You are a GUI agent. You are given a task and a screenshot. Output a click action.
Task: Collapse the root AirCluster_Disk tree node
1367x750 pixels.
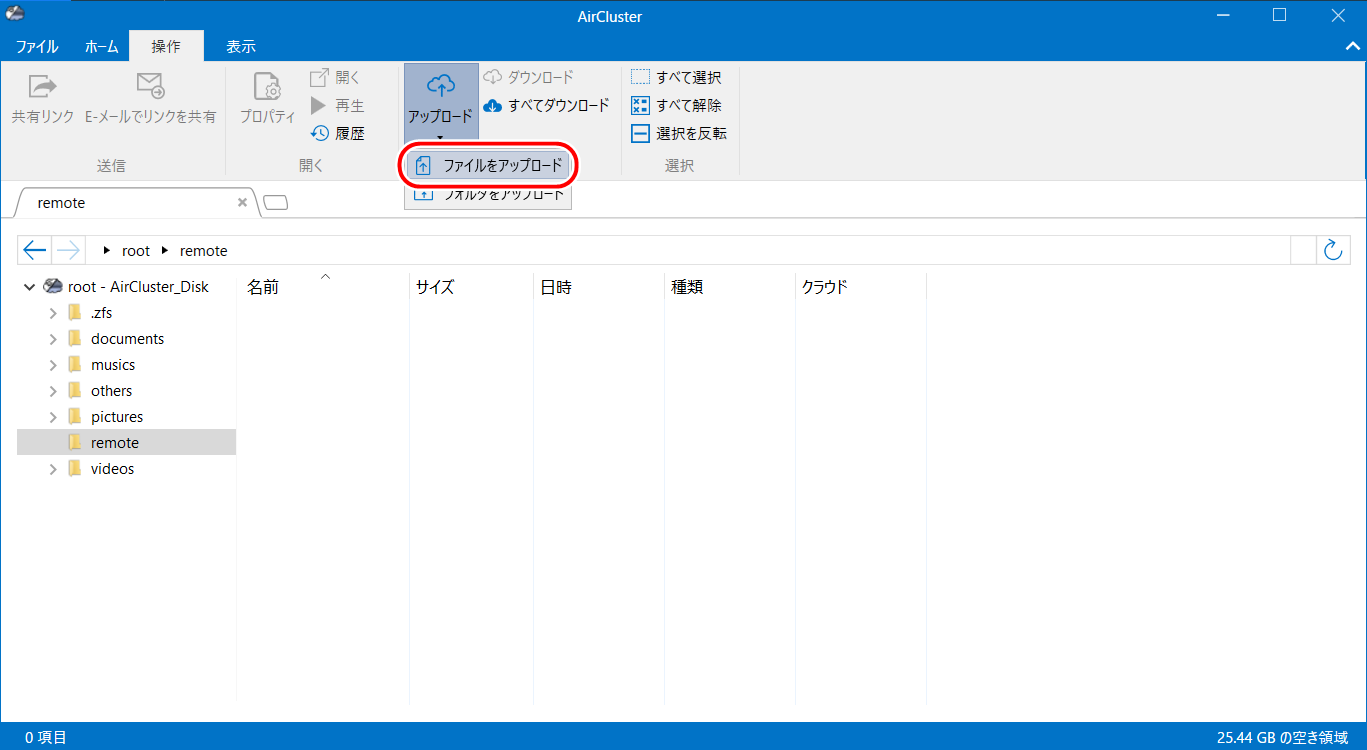click(30, 287)
